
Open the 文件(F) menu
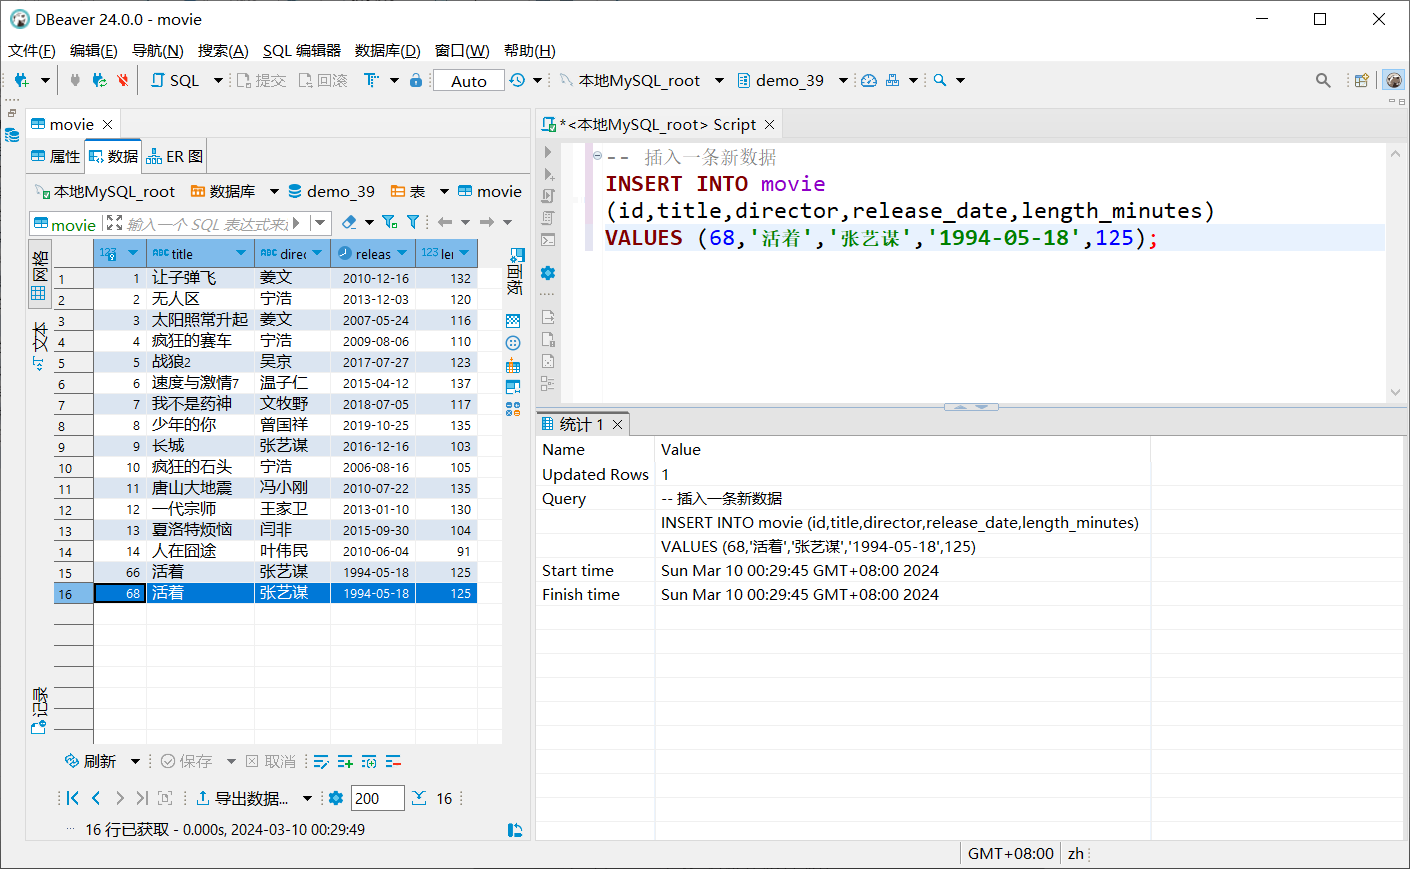(32, 50)
